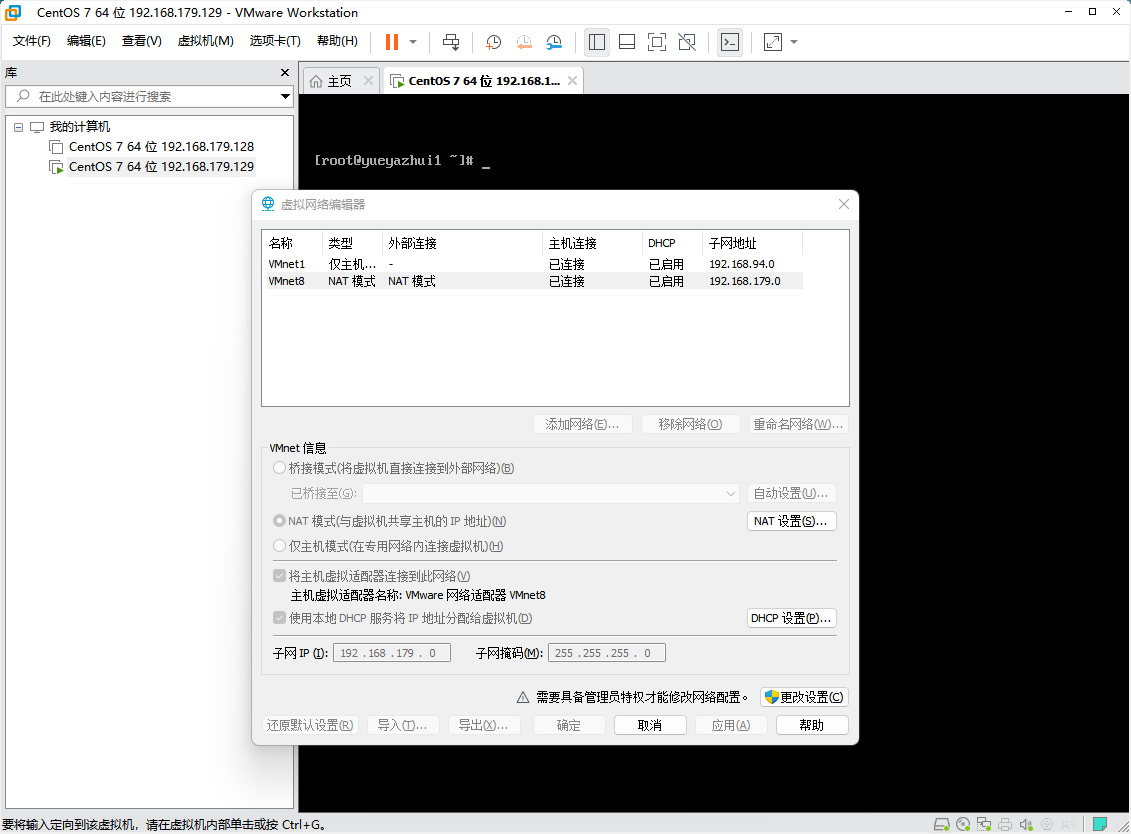This screenshot has width=1131, height=834.
Task: Close the 库 library panel
Action: (285, 72)
